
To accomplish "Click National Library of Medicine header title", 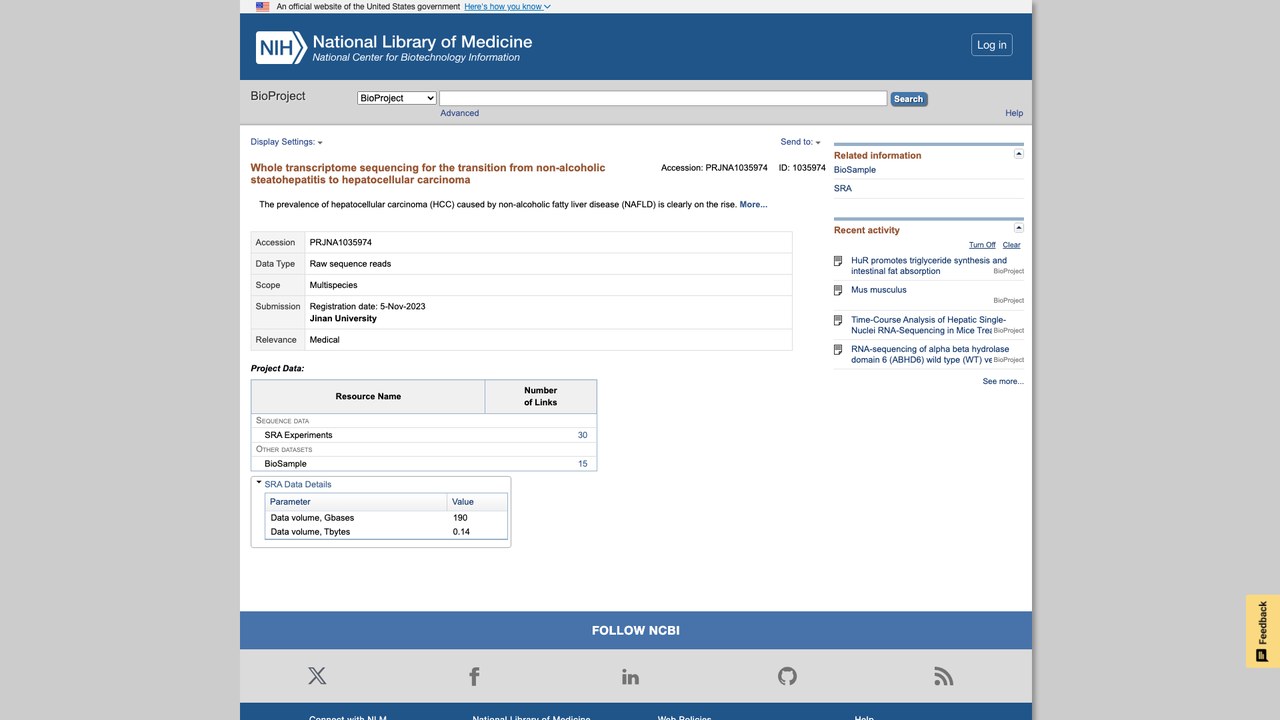I will pos(422,42).
